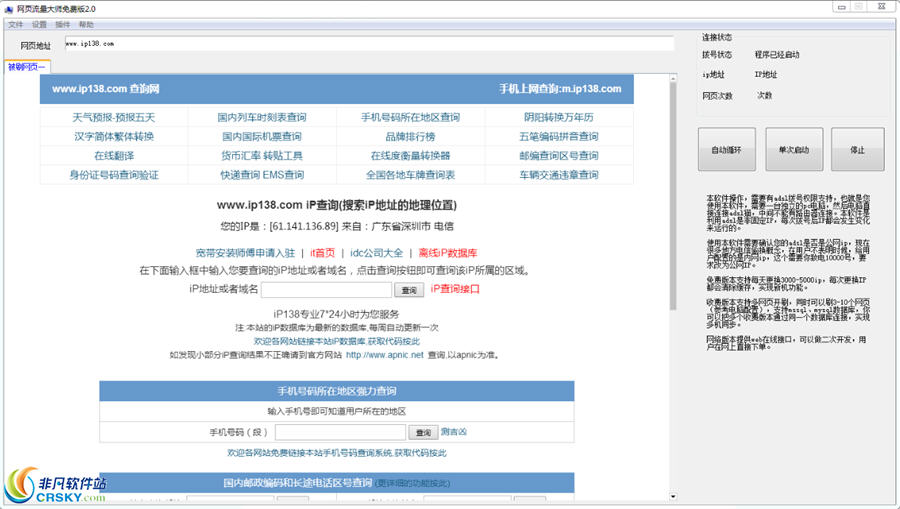Viewport: 900px width, 509px height.
Task: Click the 单次启动 button
Action: click(x=794, y=149)
